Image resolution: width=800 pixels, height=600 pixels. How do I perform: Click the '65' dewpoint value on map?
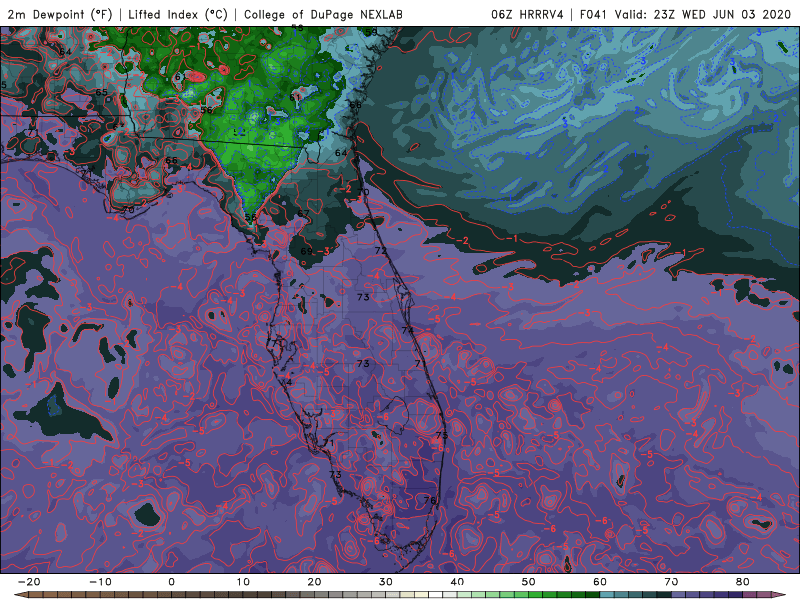click(x=102, y=92)
